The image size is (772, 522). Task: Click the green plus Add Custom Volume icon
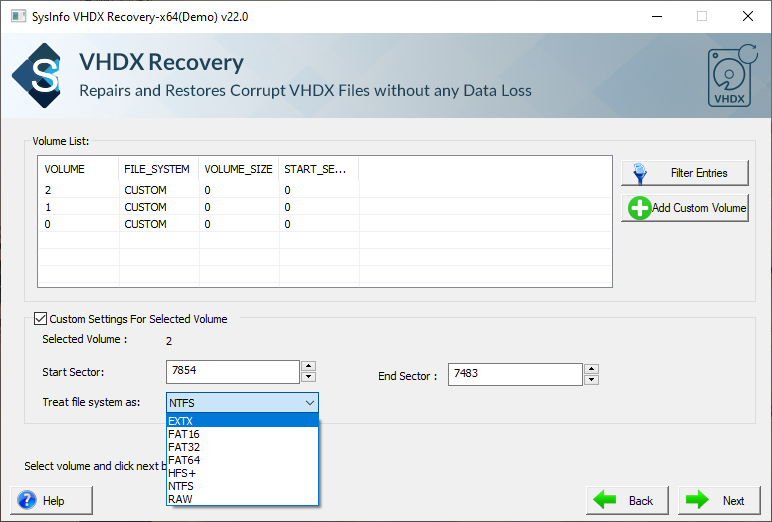tap(640, 208)
